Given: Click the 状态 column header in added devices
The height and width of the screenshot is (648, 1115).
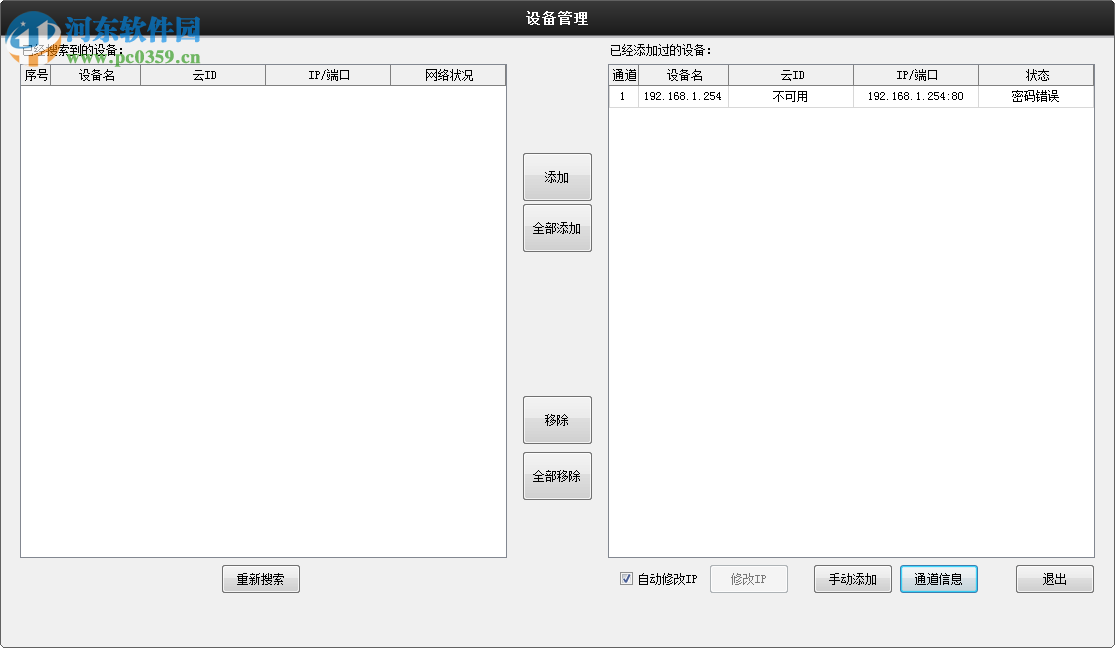Looking at the screenshot, I should click(1035, 74).
